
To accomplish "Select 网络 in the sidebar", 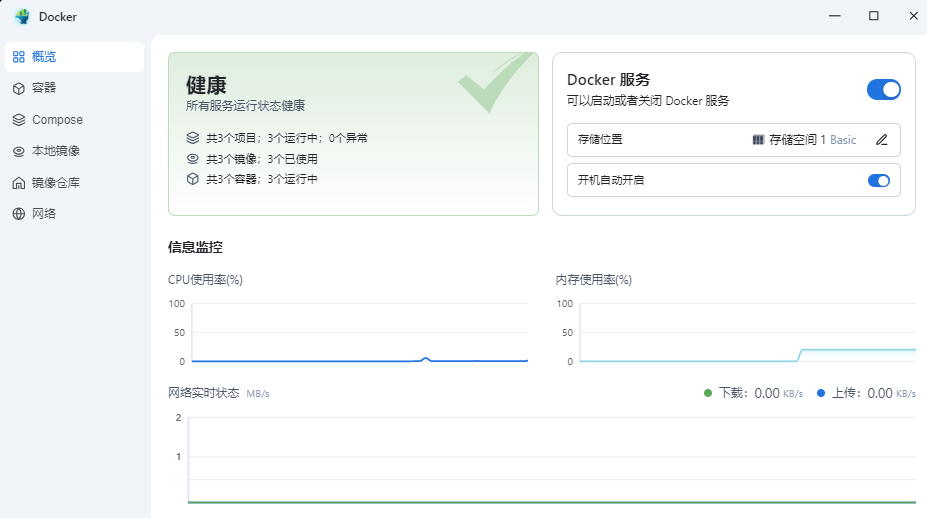I will click(74, 213).
